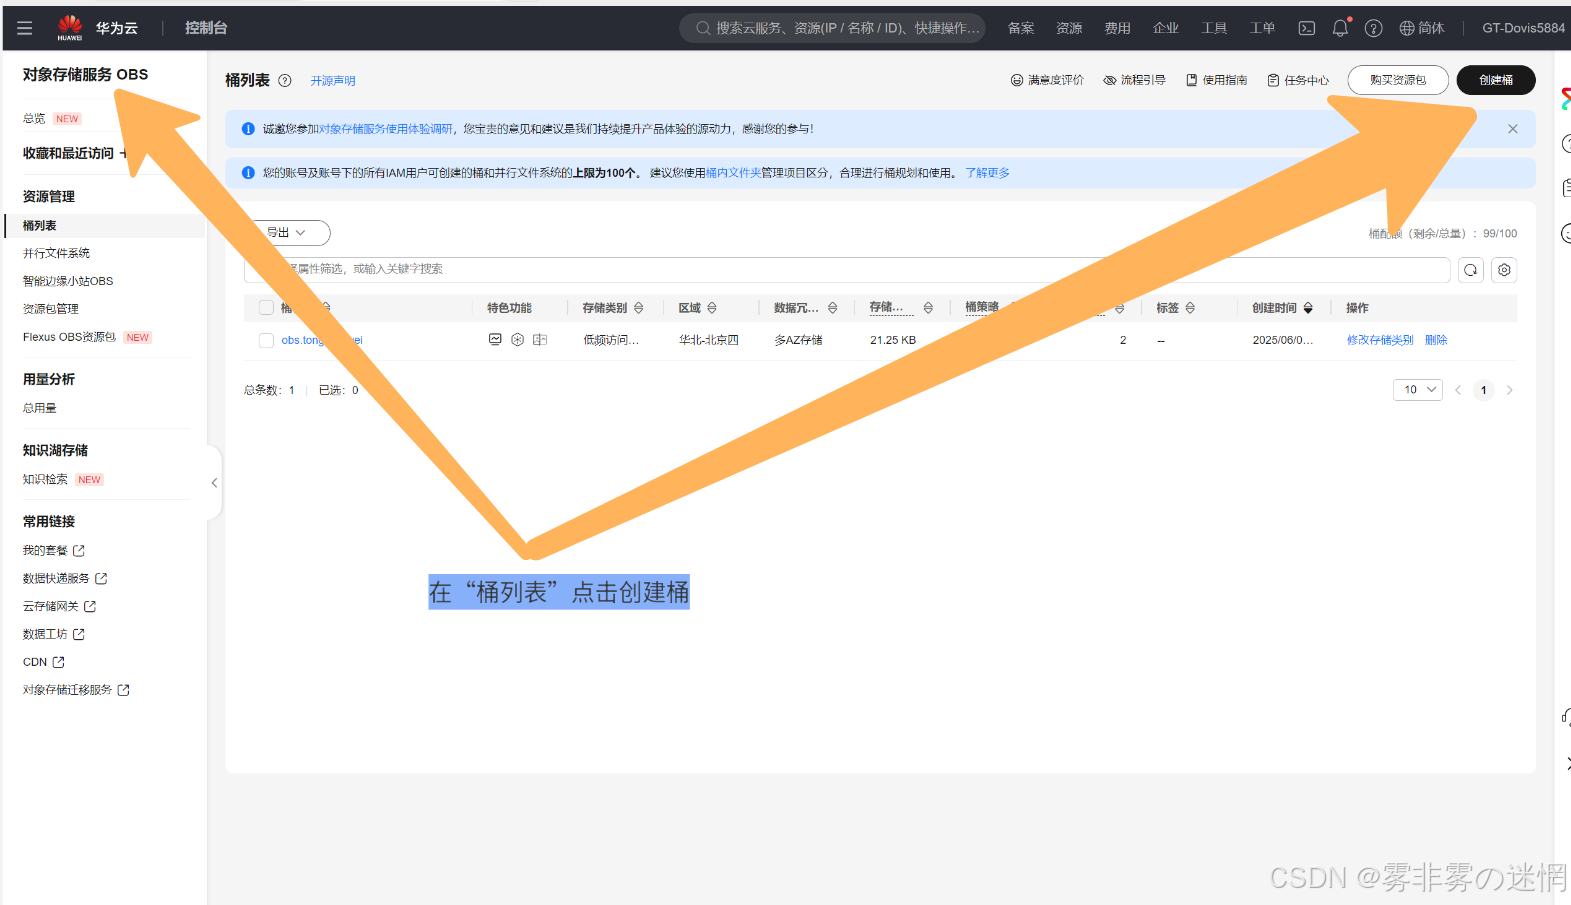Open 控制台 console menu item
The width and height of the screenshot is (1571, 905).
(206, 28)
